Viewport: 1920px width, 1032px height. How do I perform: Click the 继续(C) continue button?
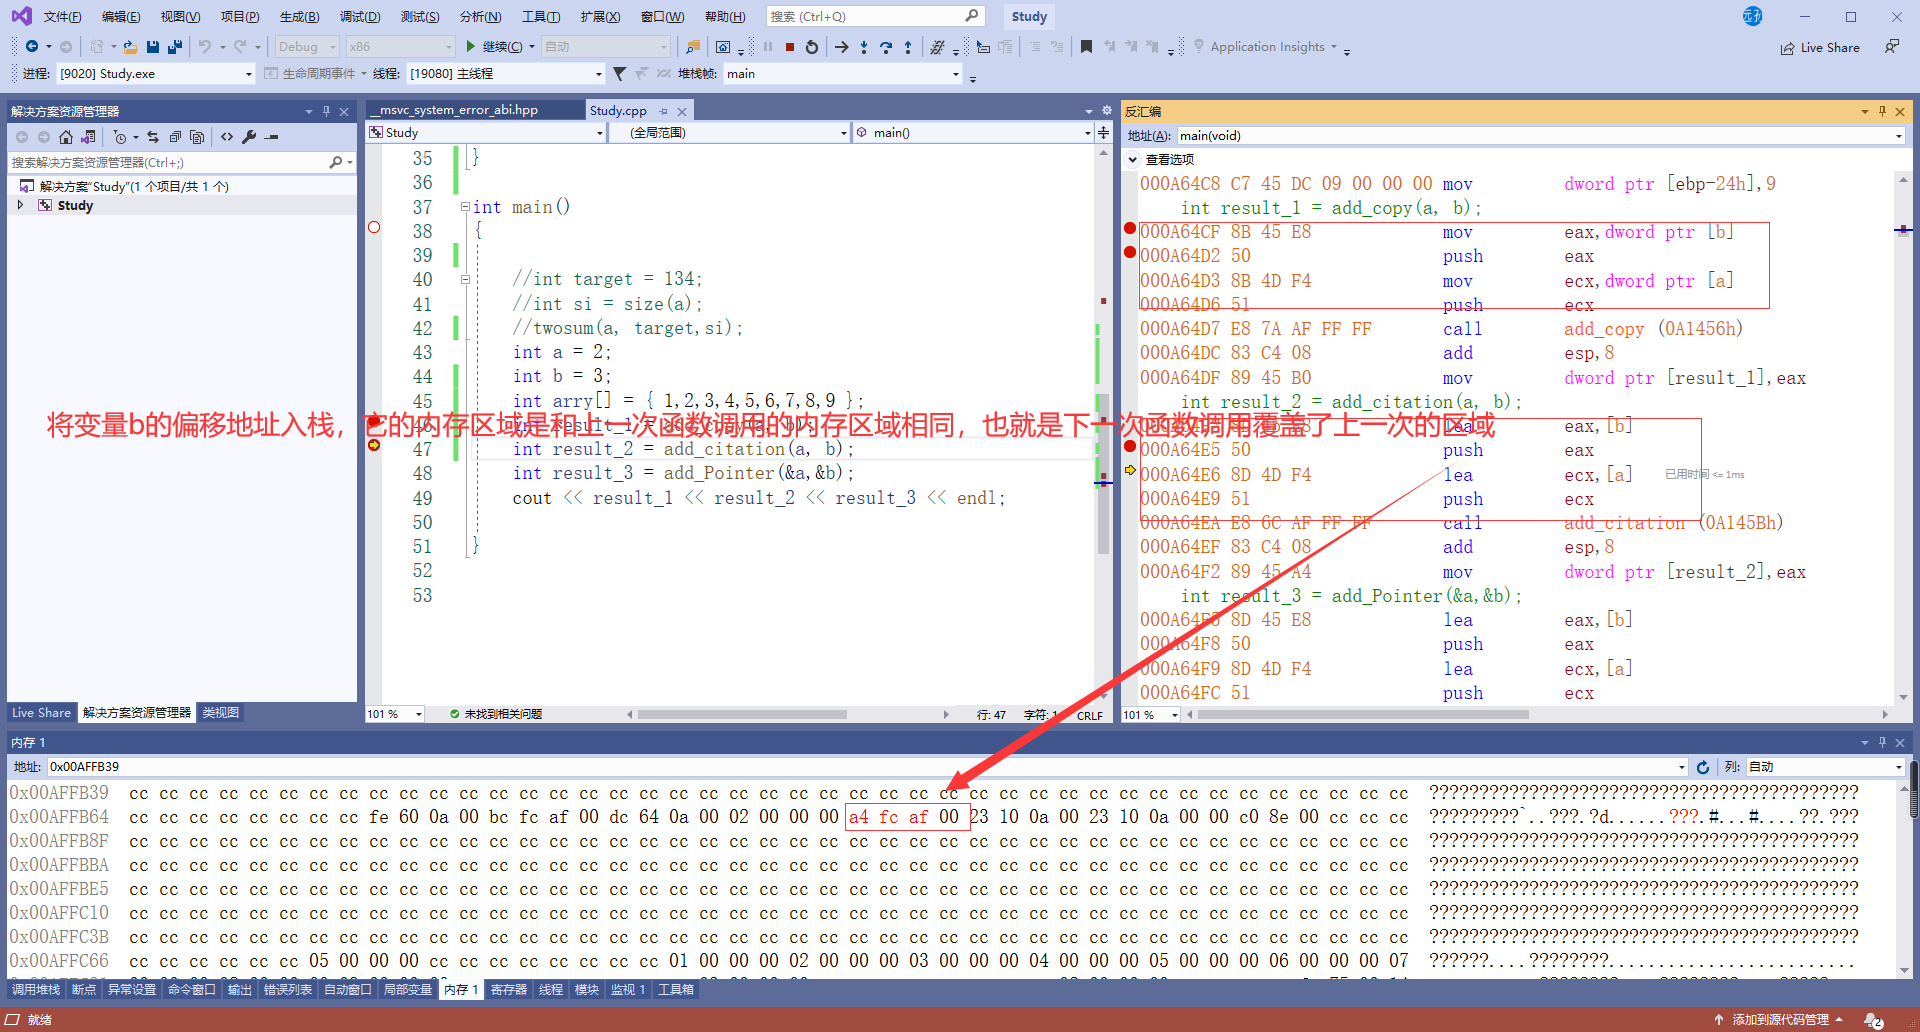pos(494,47)
